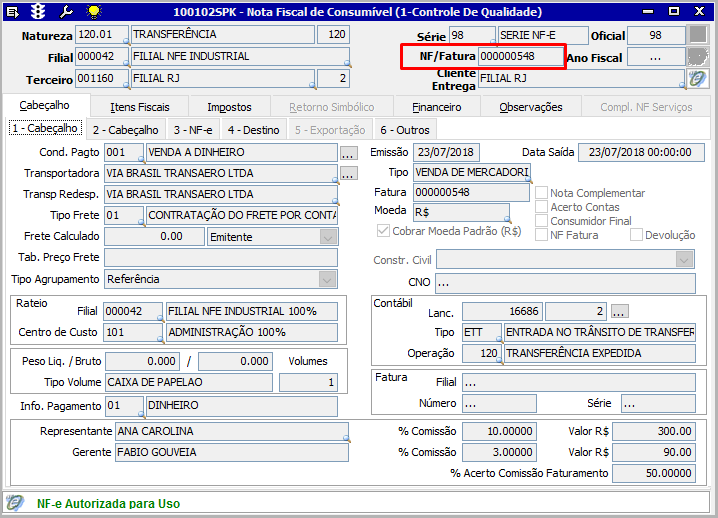
Task: Open the Observações tab
Action: 531,107
